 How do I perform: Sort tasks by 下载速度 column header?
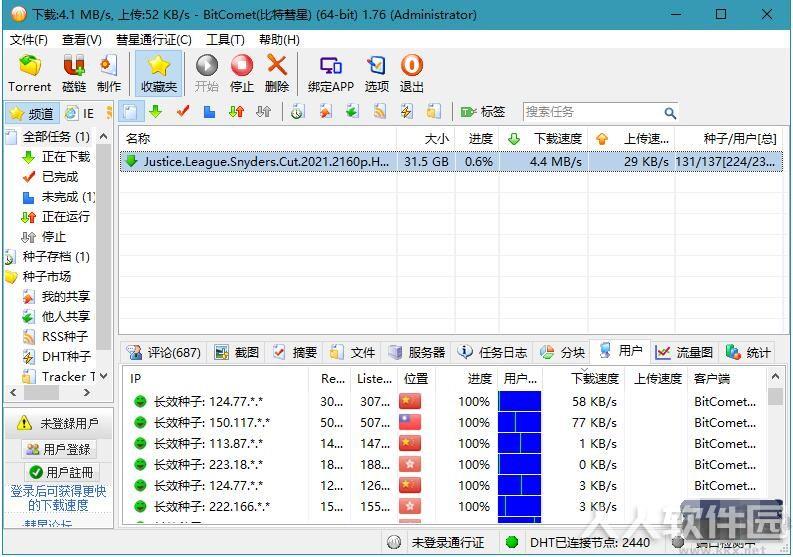point(543,139)
